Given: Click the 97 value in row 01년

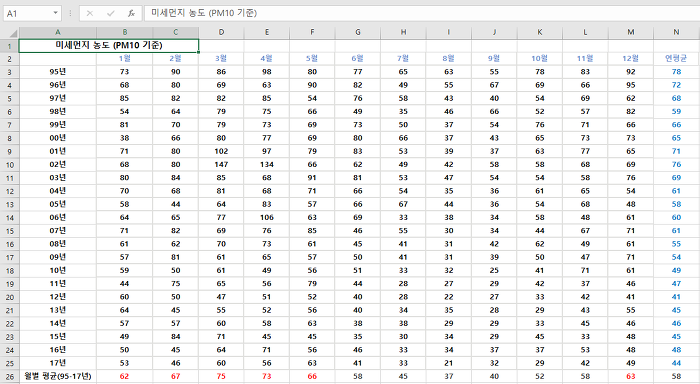Looking at the screenshot, I should [x=267, y=151].
